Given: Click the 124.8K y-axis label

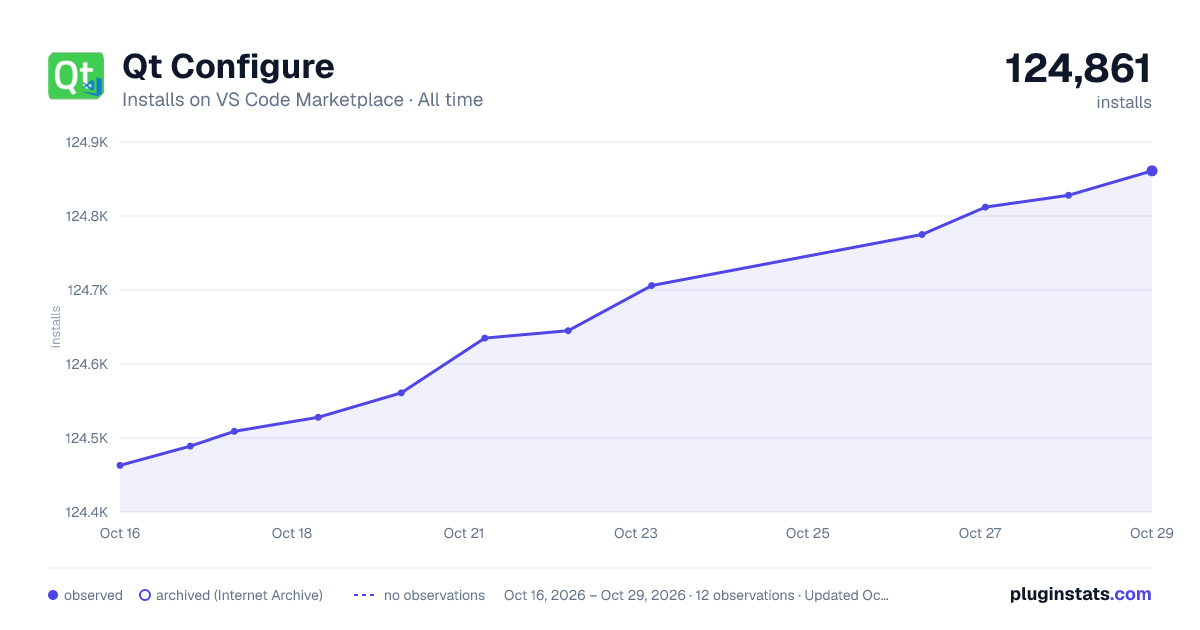Looking at the screenshot, I should pos(86,216).
